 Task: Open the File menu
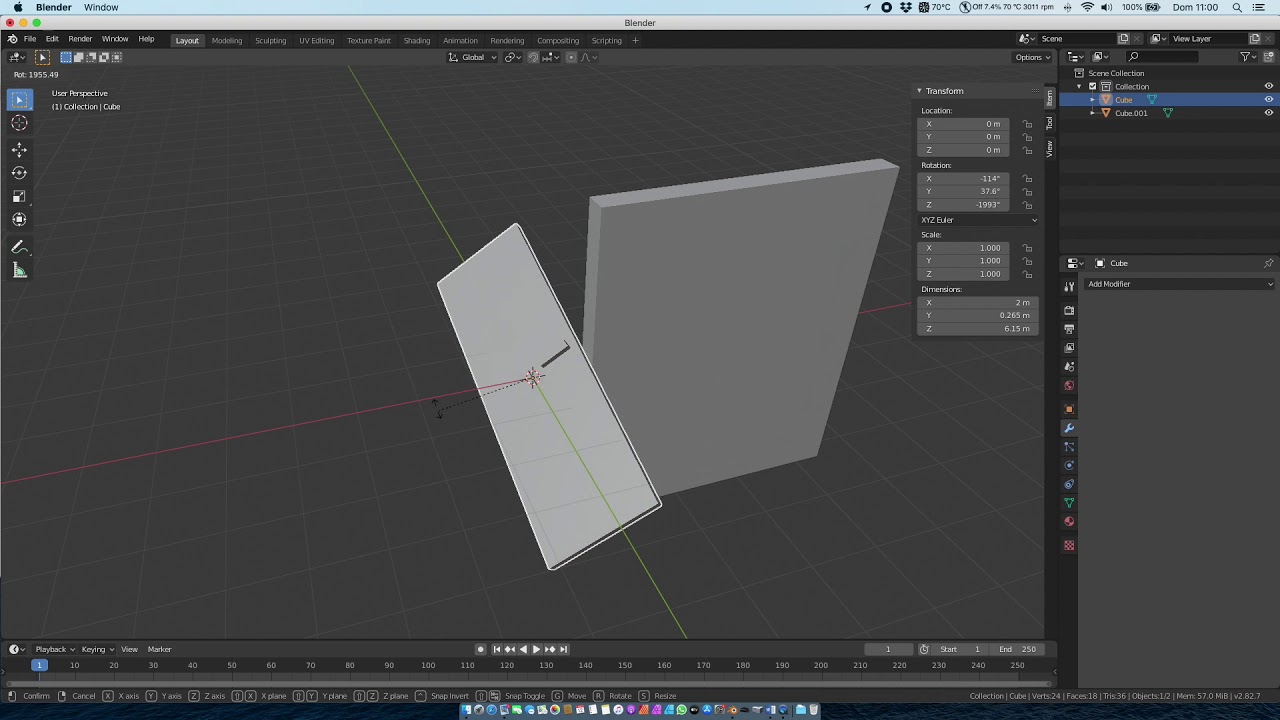coord(30,39)
